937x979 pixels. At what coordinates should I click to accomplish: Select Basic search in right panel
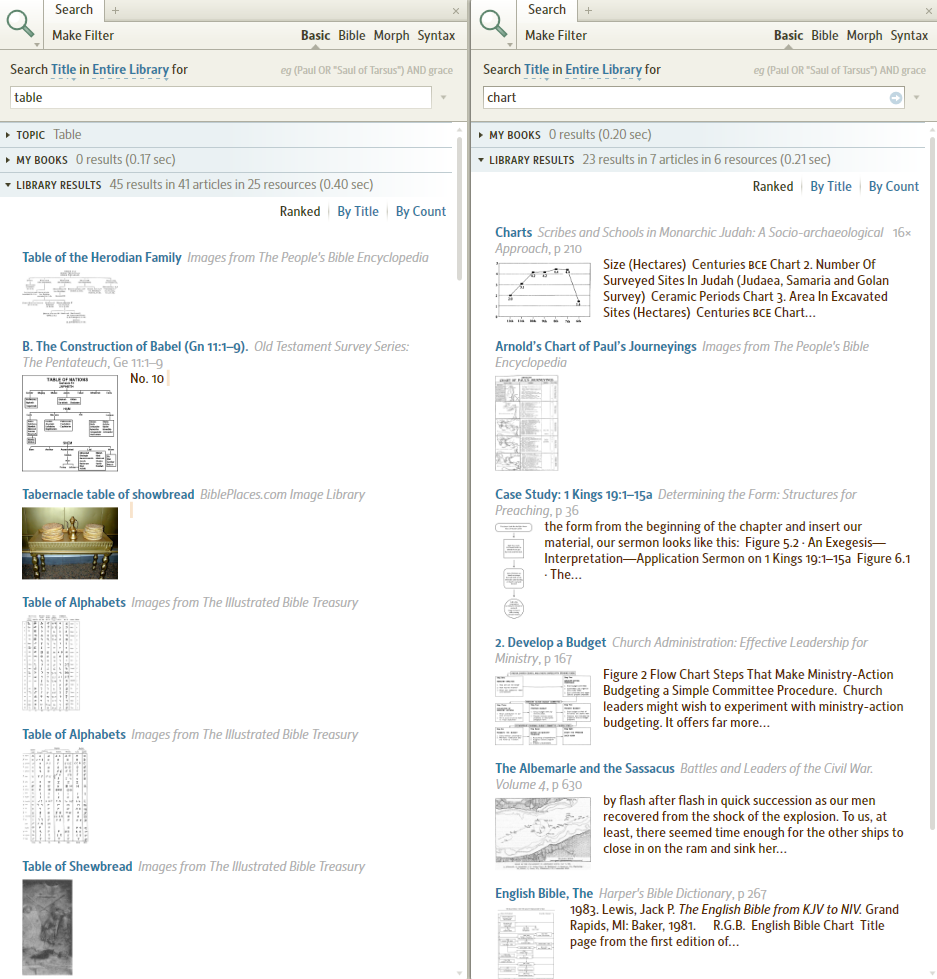(788, 36)
